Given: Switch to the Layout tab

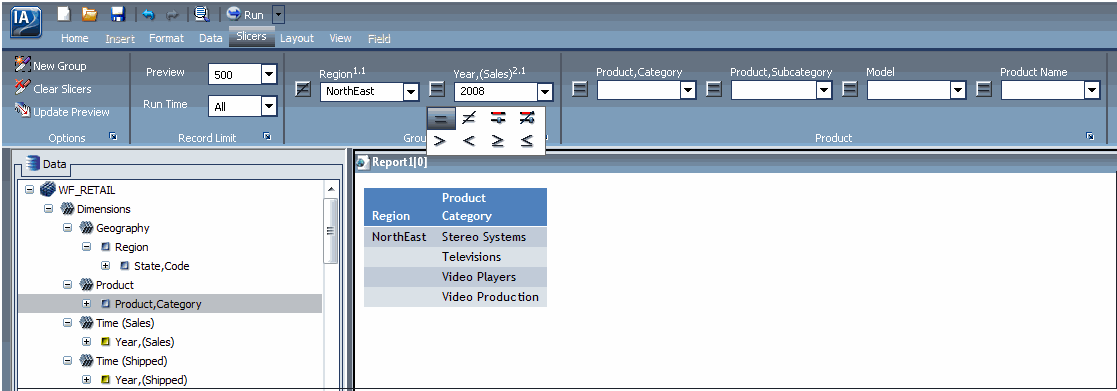Looking at the screenshot, I should 296,38.
